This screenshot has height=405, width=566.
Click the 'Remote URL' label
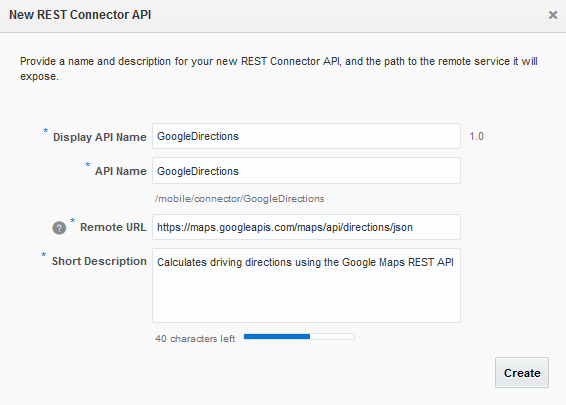113,227
